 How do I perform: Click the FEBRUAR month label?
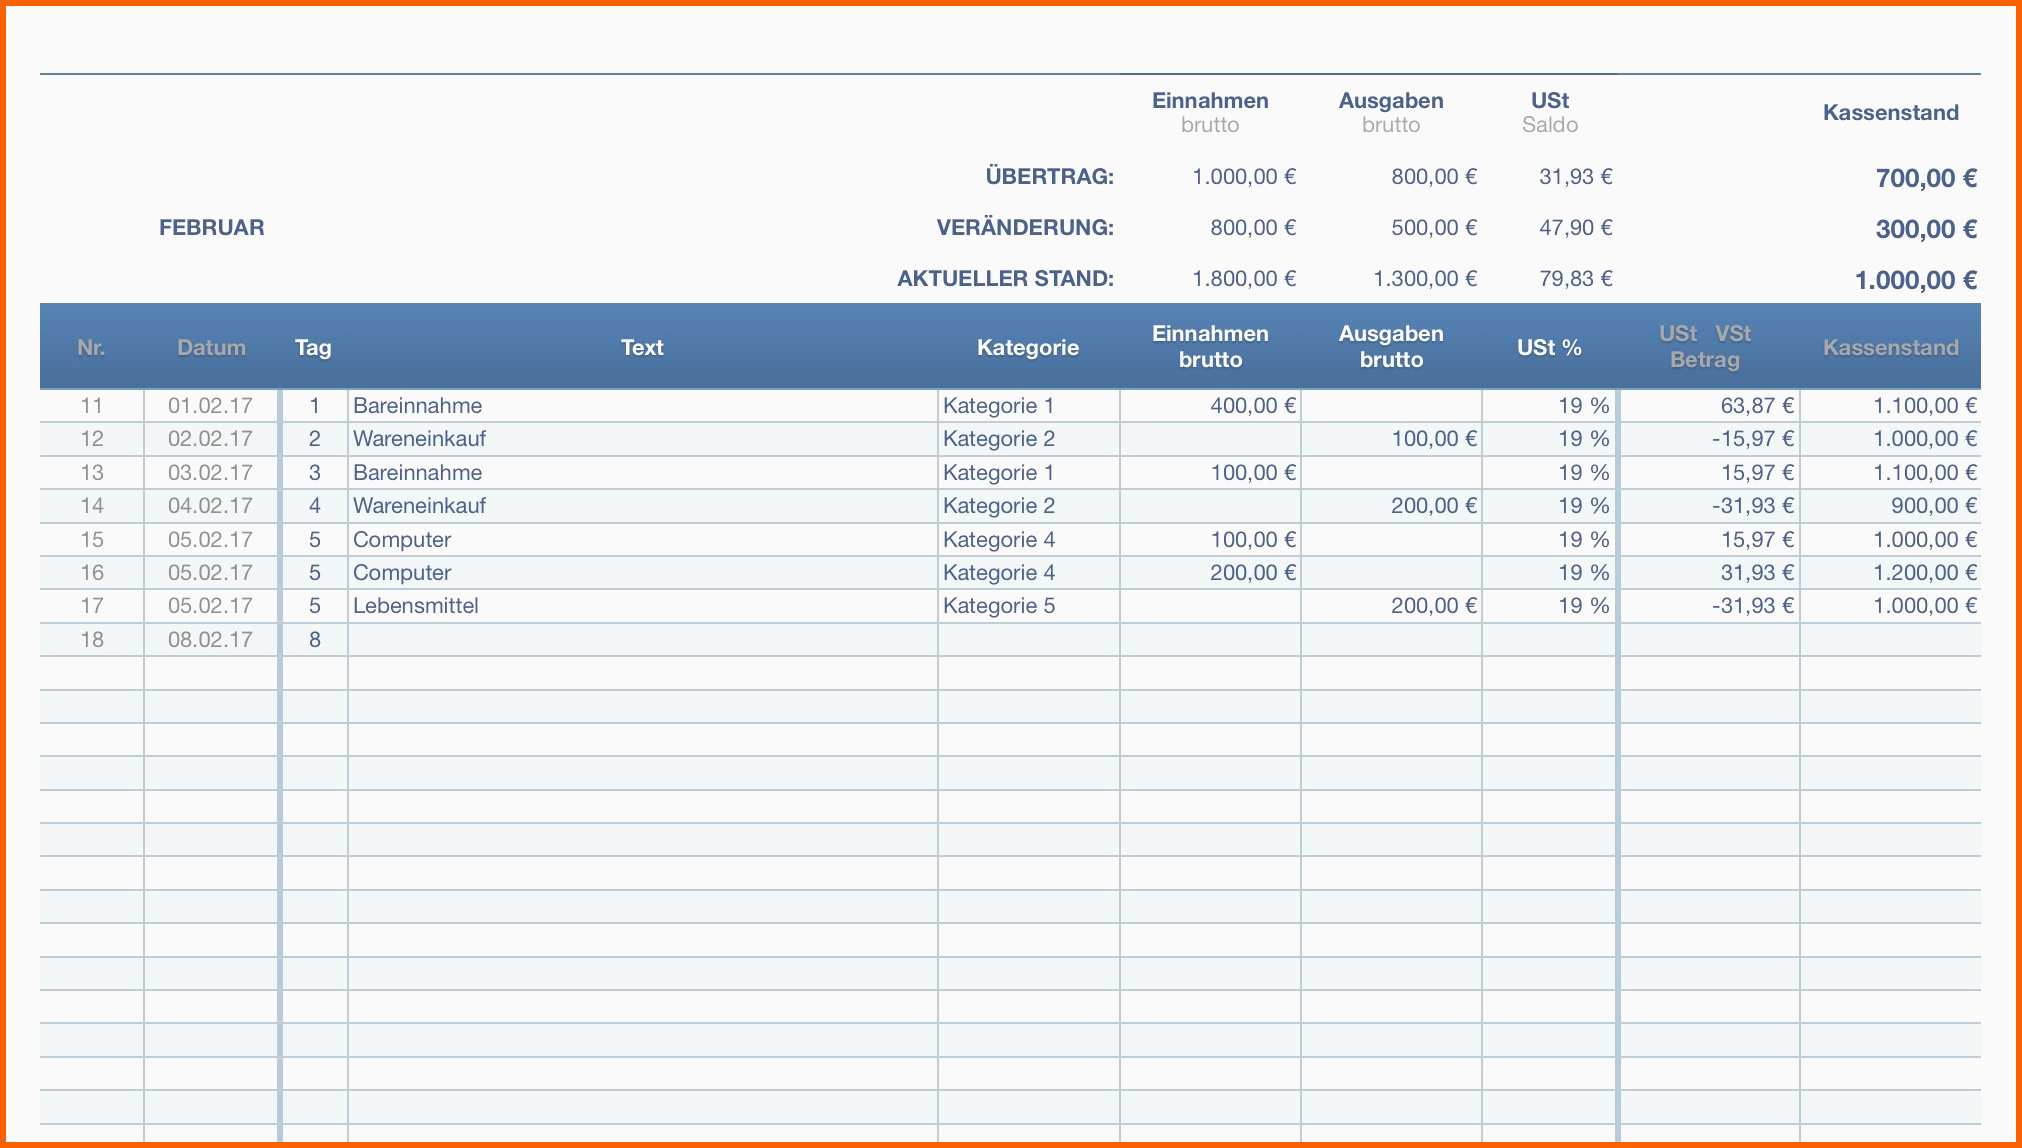click(x=212, y=227)
